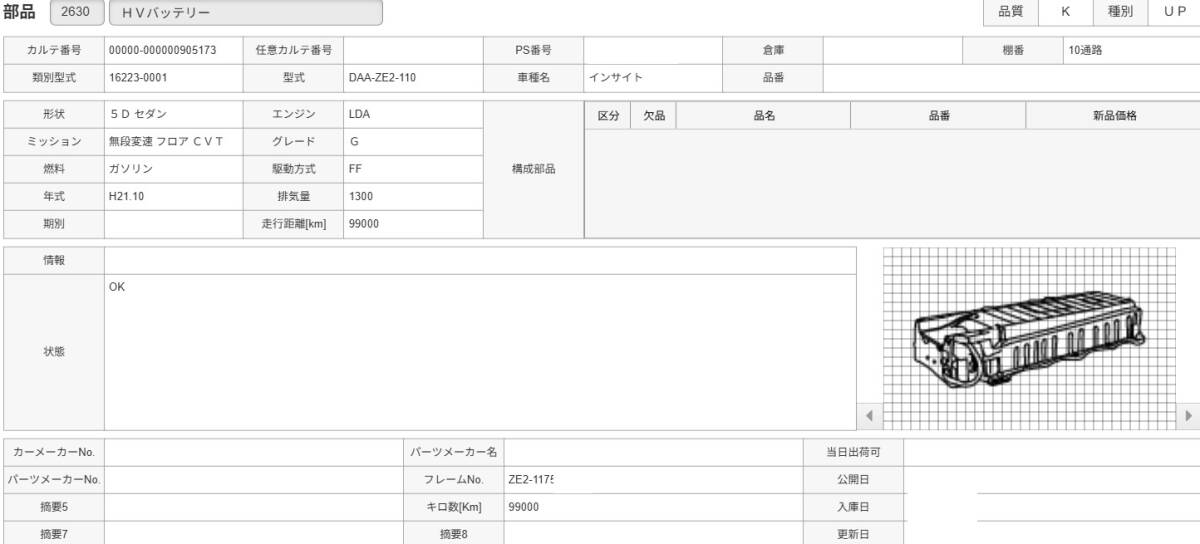The height and width of the screenshot is (544, 1200).
Task: Click the 期別 label
Action: 55,224
